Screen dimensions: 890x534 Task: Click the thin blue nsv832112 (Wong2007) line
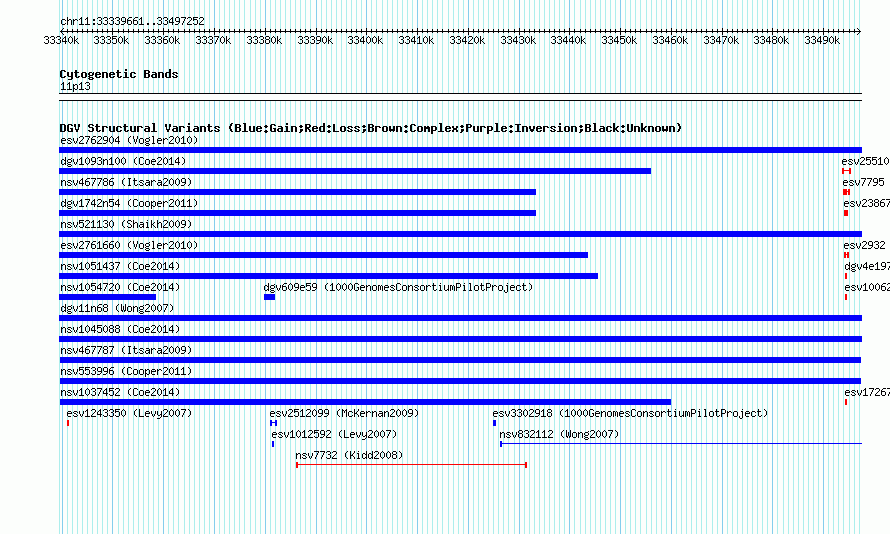[x=681, y=444]
